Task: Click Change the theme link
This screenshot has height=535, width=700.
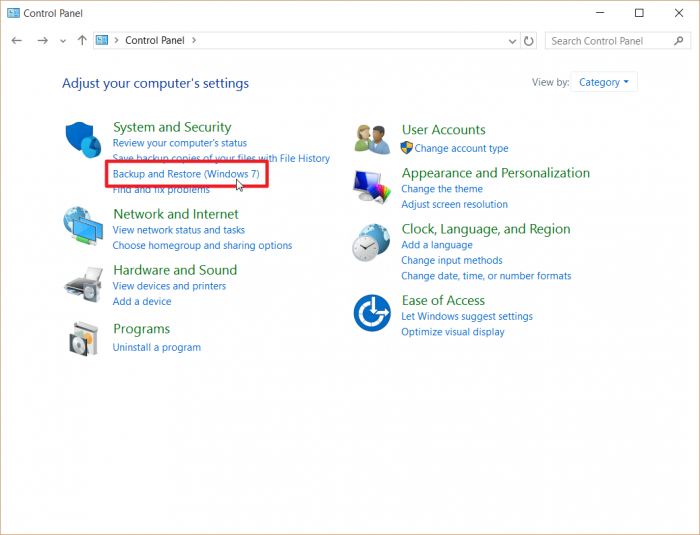Action: [442, 189]
